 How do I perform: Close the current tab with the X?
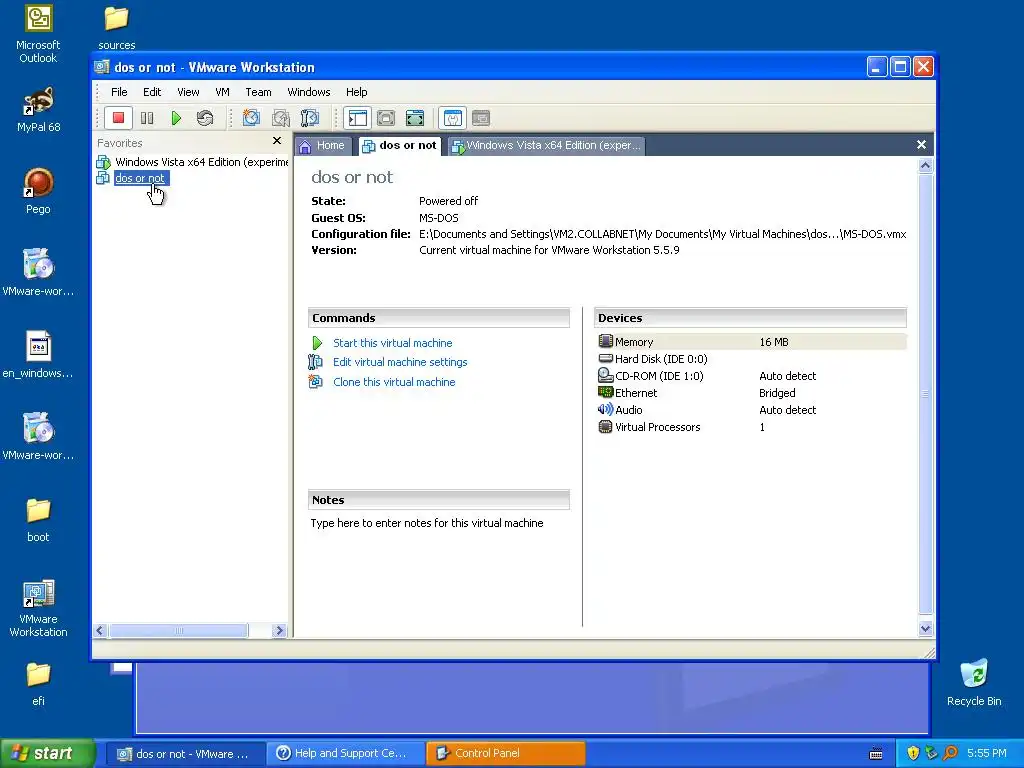point(921,145)
